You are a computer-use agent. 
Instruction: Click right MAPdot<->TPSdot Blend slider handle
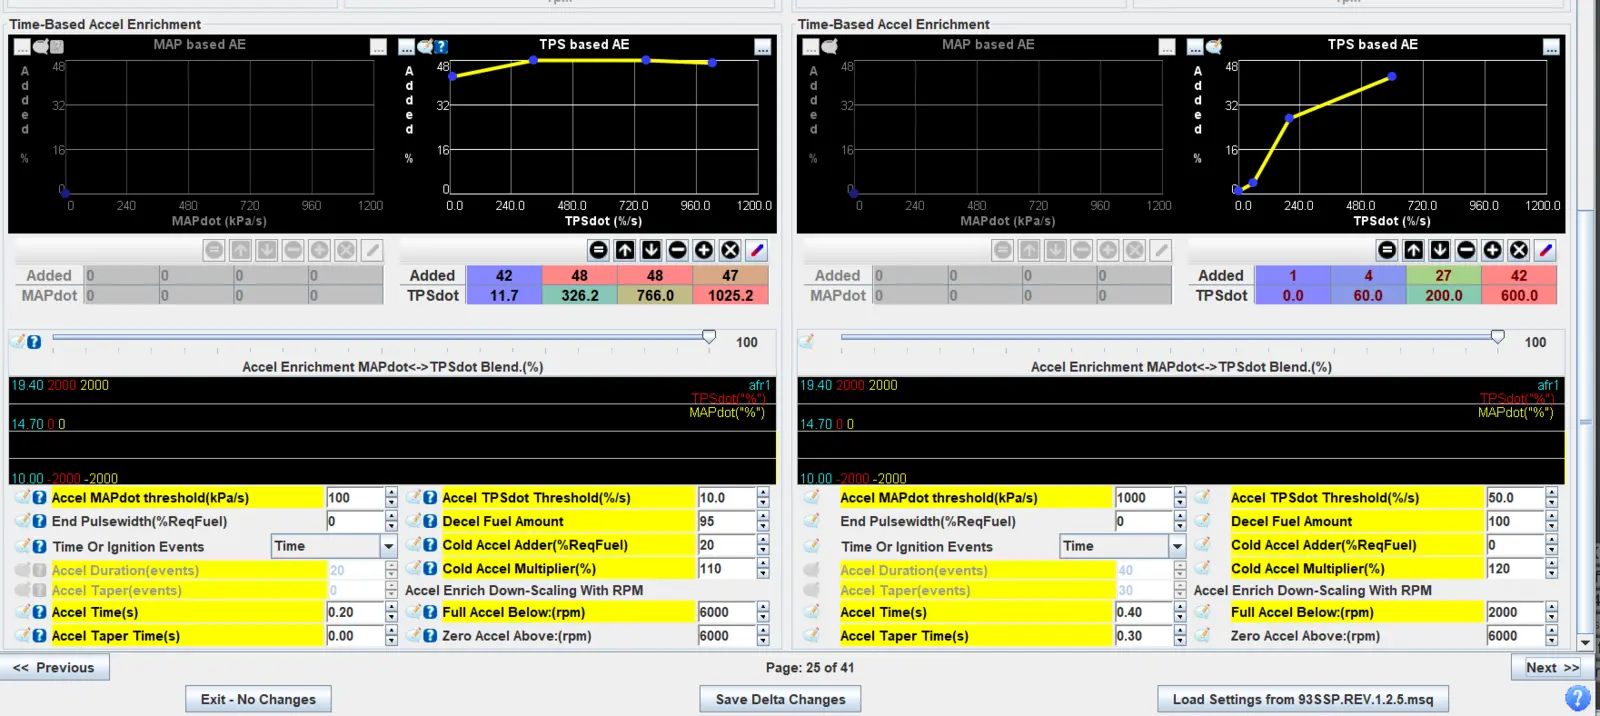tap(1498, 337)
